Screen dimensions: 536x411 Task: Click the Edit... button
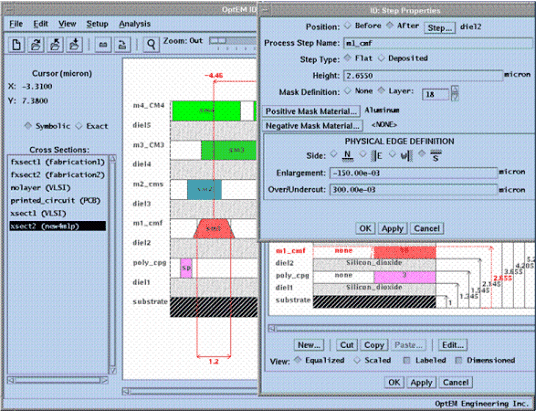point(453,345)
